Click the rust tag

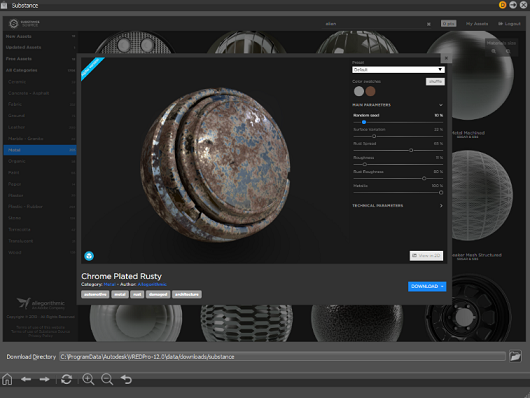click(x=137, y=295)
